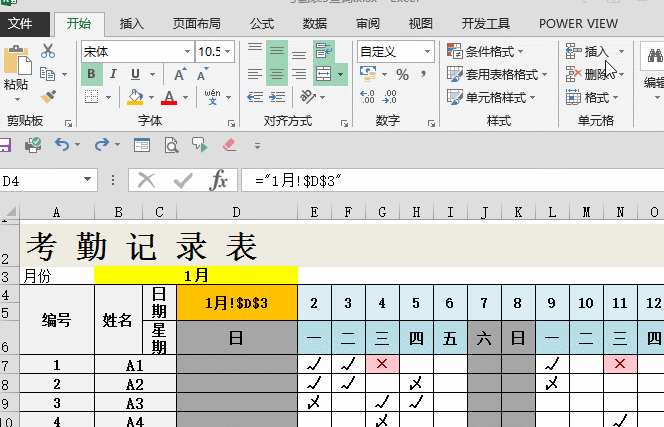Click the print preview magnifier icon
Image resolution: width=664 pixels, height=427 pixels.
coord(172,145)
